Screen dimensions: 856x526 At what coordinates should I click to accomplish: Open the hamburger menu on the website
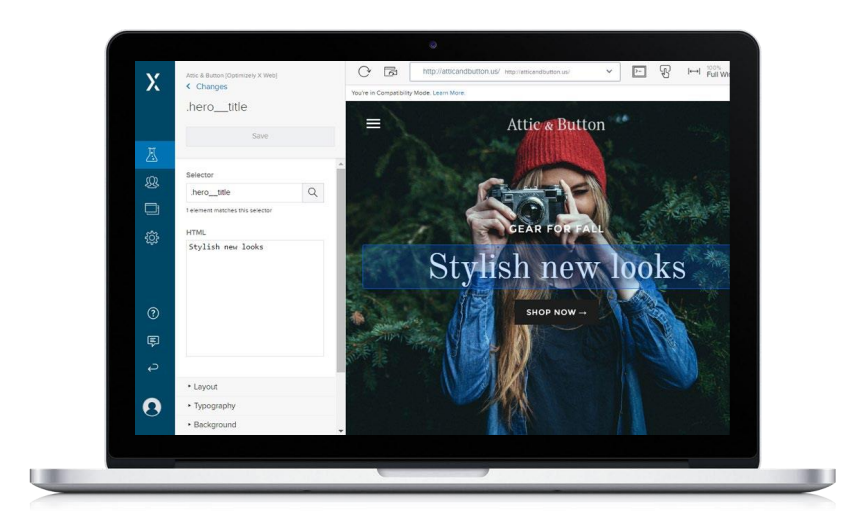[x=373, y=124]
